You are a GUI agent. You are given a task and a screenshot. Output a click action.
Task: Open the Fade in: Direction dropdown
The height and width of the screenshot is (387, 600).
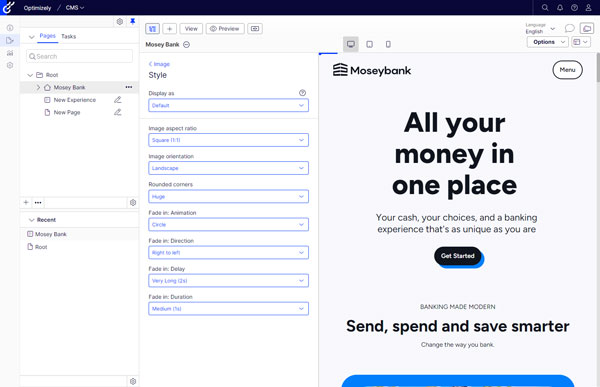(x=228, y=253)
